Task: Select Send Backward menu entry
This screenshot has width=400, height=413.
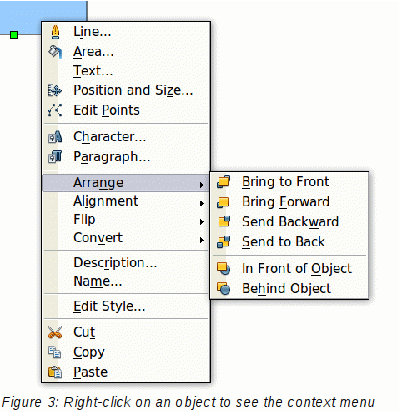Action: tap(289, 222)
